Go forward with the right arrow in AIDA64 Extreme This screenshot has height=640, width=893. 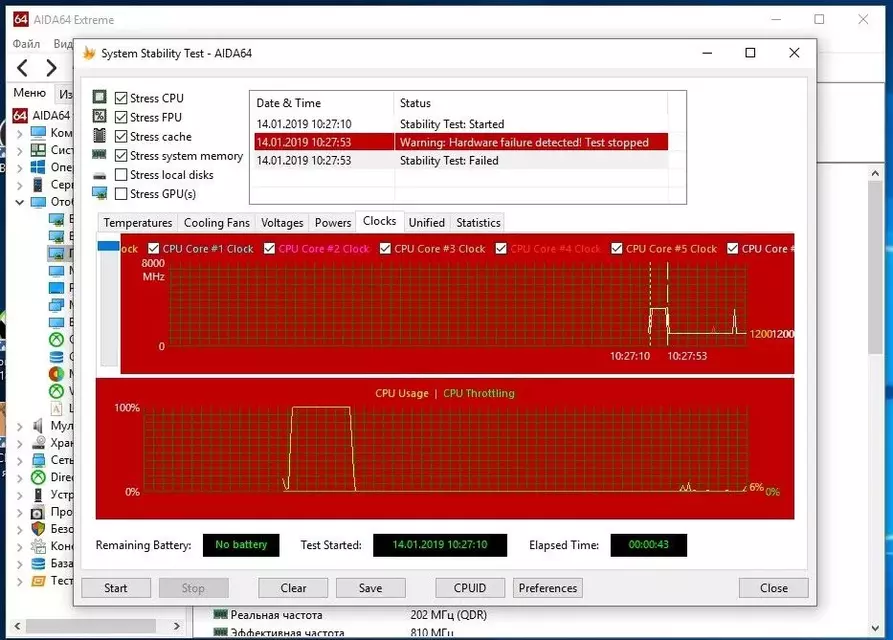tap(51, 68)
